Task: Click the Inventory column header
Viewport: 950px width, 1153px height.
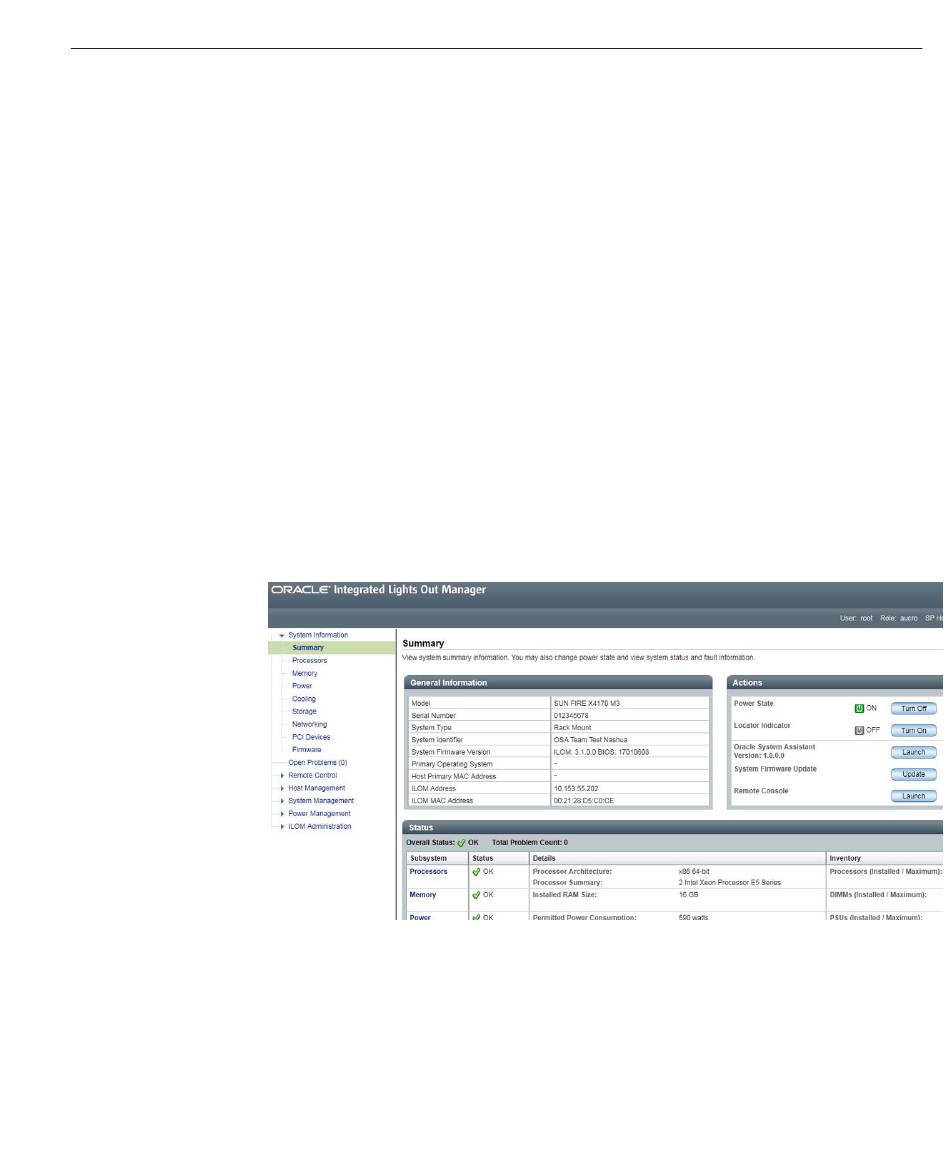Action: 885,858
